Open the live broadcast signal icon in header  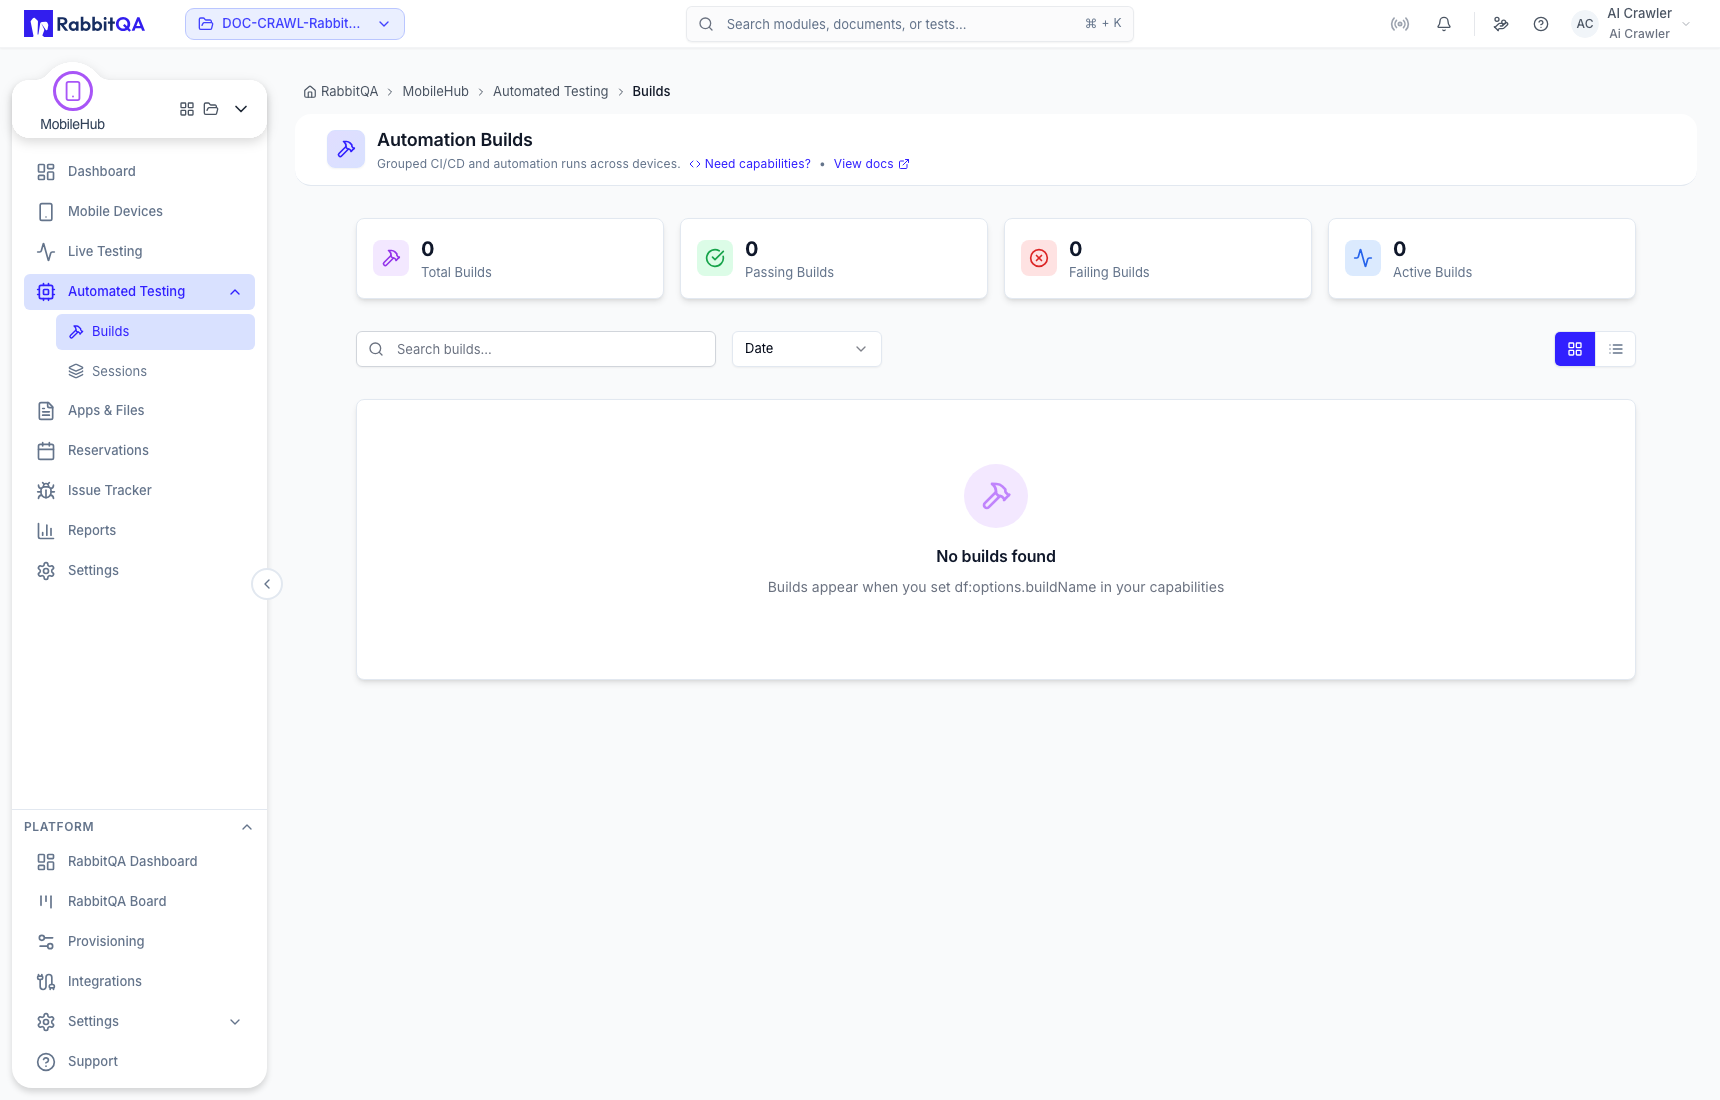point(1400,24)
